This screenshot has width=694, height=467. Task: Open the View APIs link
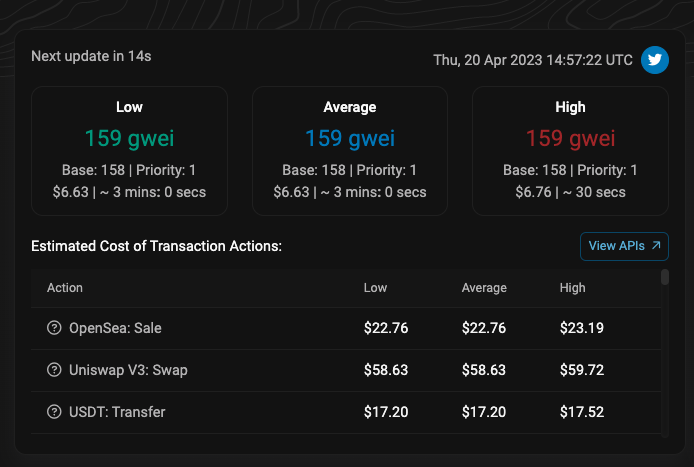coord(624,246)
